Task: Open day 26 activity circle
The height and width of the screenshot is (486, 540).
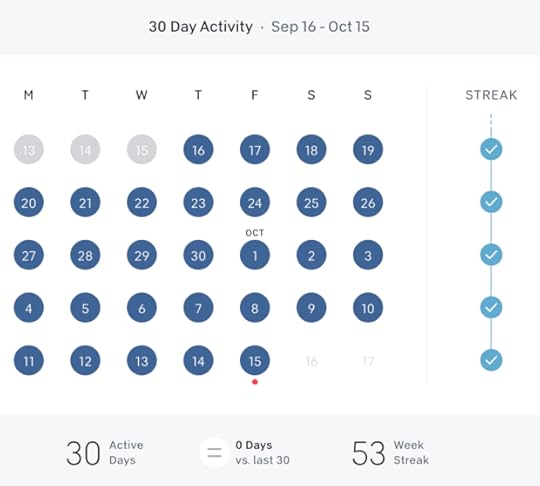Action: pyautogui.click(x=368, y=203)
